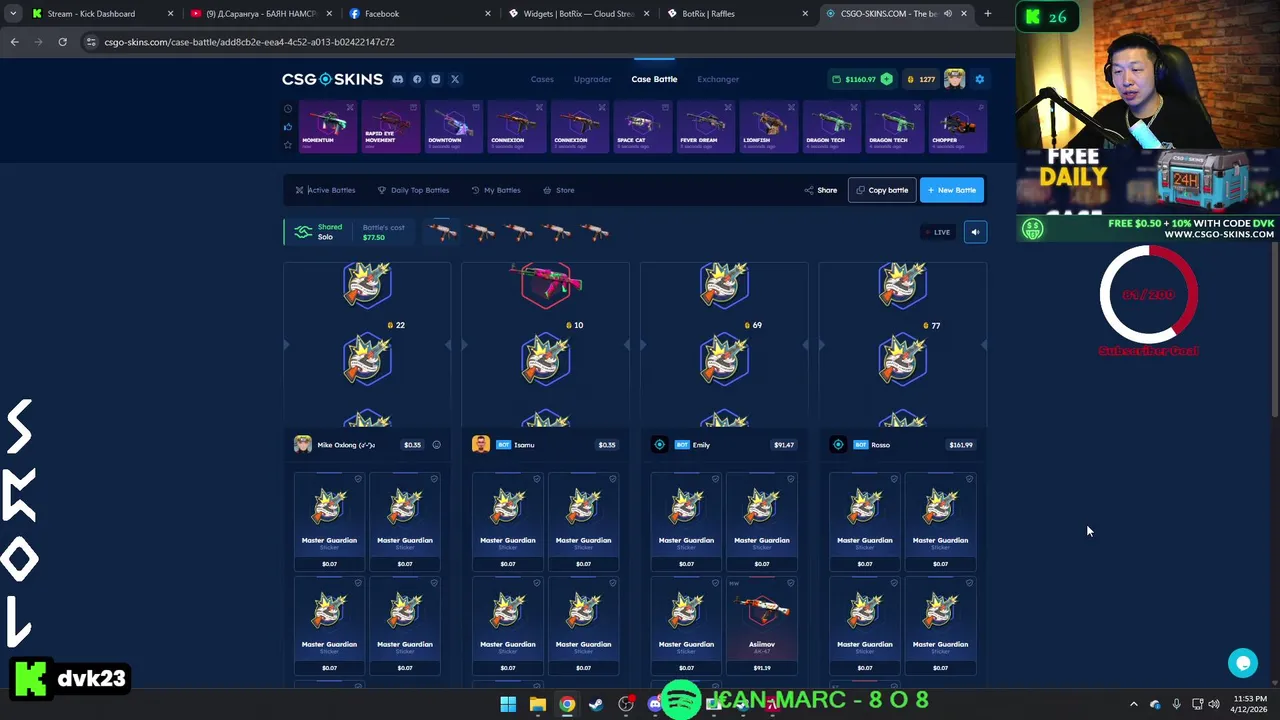
Task: Open the Facebook social icon in site header
Action: (x=417, y=79)
